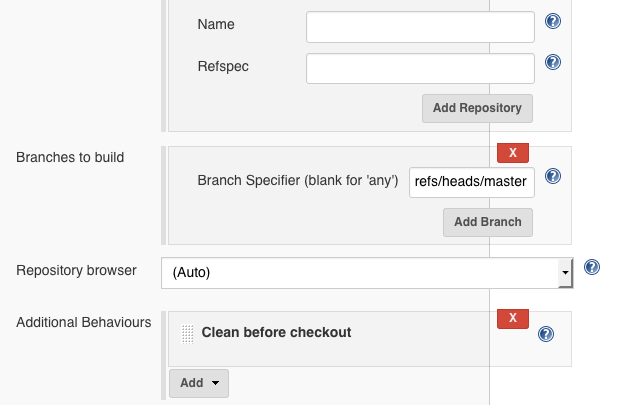Open help for the Name field
637x405 pixels.
pyautogui.click(x=552, y=21)
